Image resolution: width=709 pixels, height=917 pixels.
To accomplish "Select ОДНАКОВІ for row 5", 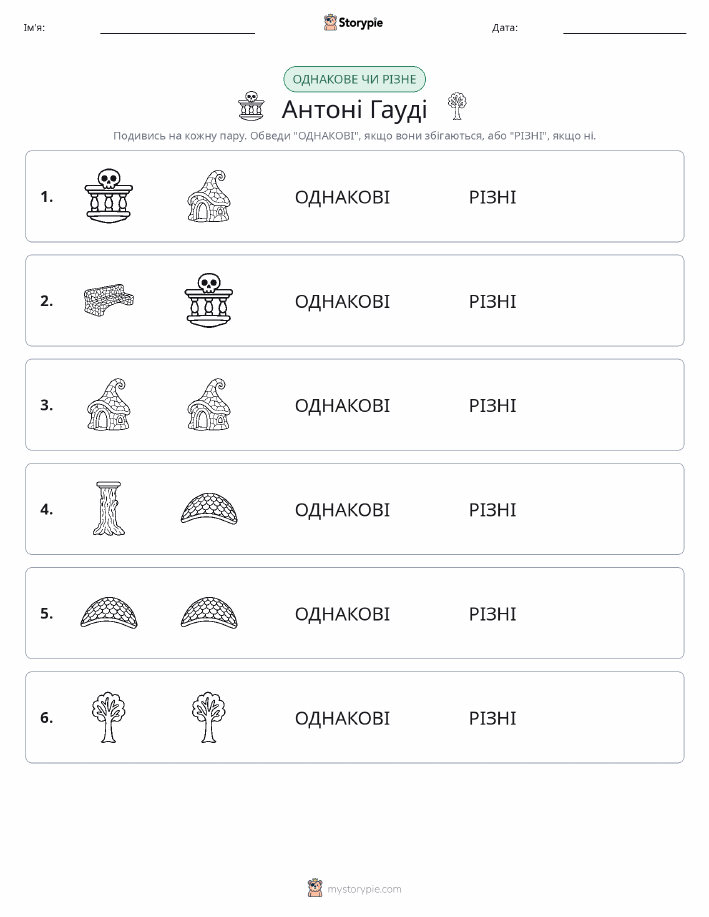I will [x=342, y=614].
